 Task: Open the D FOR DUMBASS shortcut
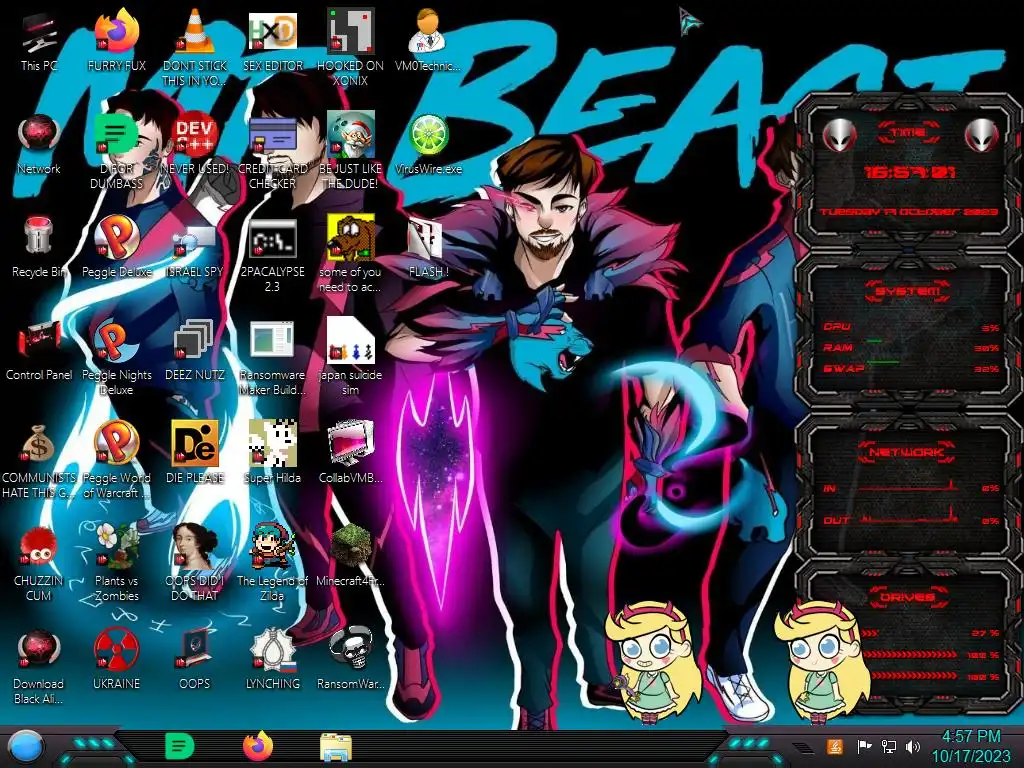(x=116, y=152)
